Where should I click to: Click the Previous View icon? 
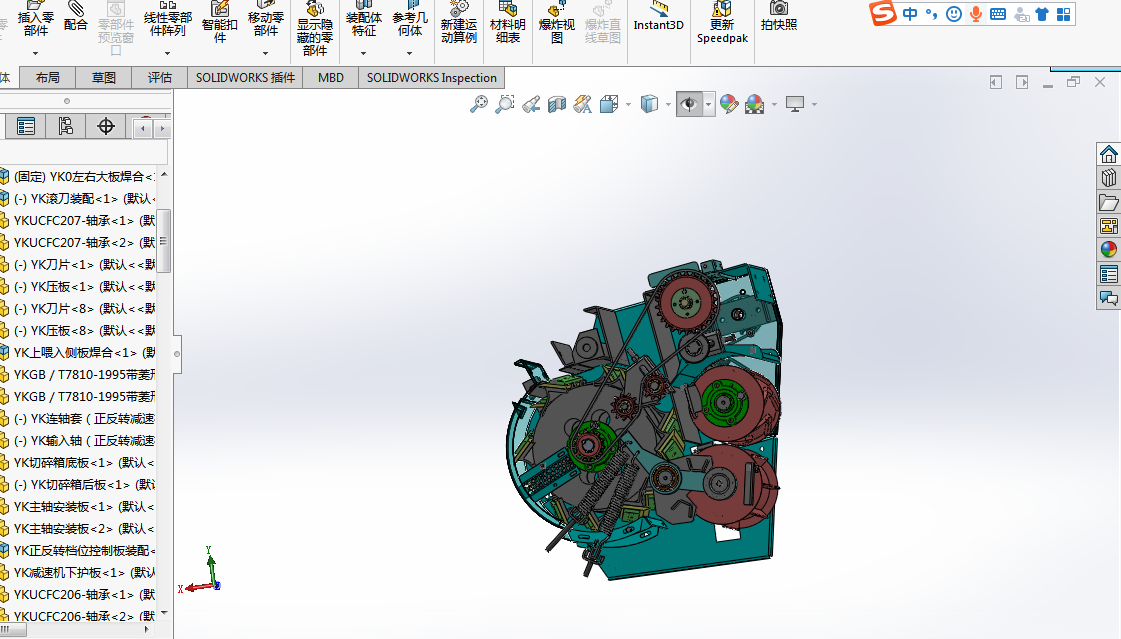531,104
